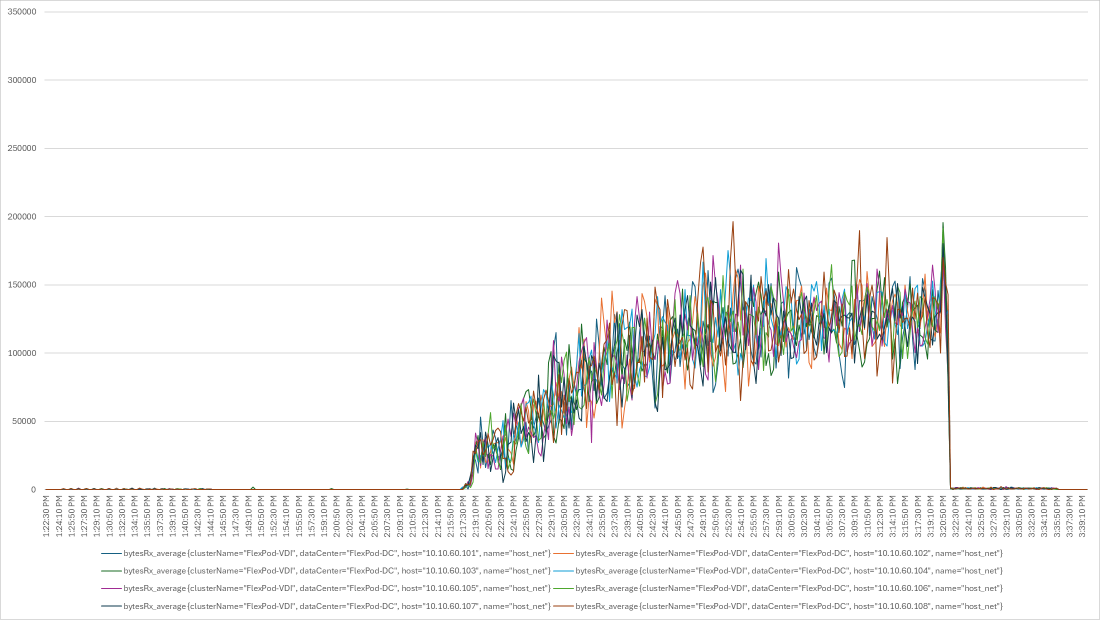This screenshot has width=1100, height=620.
Task: Select the legend label for host "10.10.60.105"
Action: click(x=337, y=588)
